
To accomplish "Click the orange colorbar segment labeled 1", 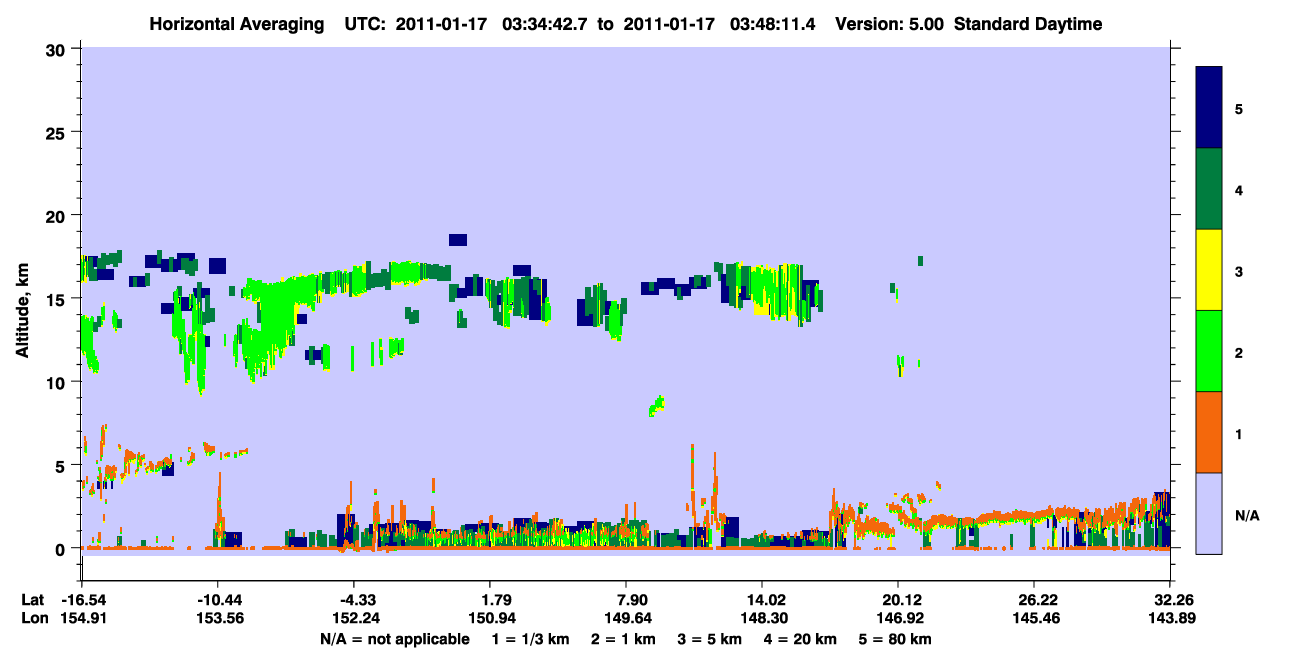I will 1209,432.
